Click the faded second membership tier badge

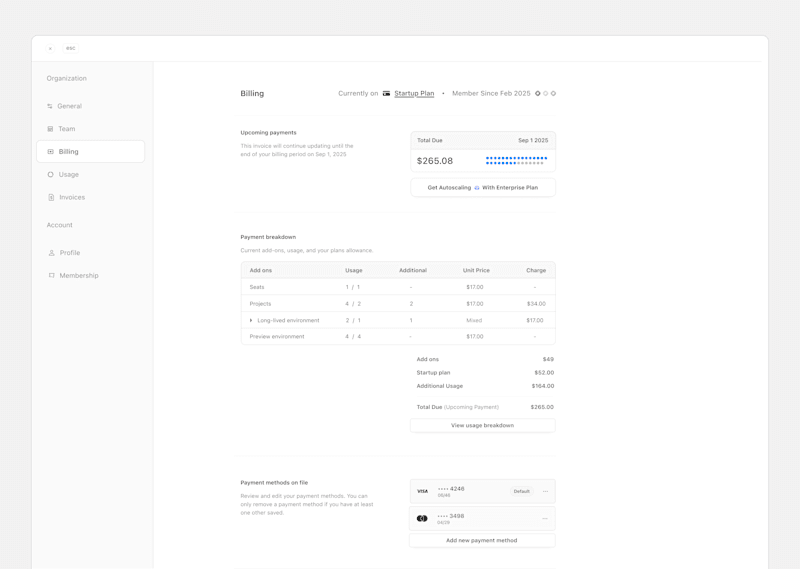tap(545, 93)
